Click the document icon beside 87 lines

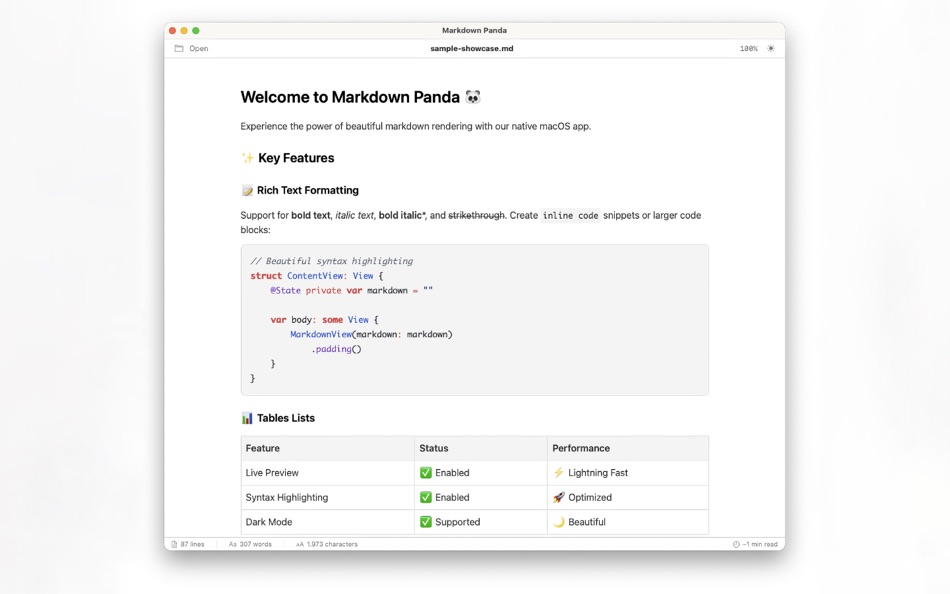click(x=174, y=544)
